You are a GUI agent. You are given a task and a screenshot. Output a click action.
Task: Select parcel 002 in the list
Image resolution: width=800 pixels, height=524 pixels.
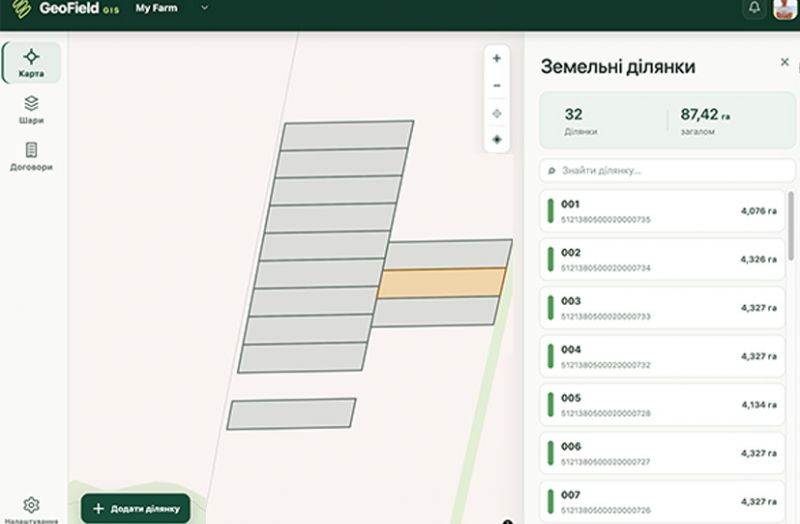coord(662,259)
